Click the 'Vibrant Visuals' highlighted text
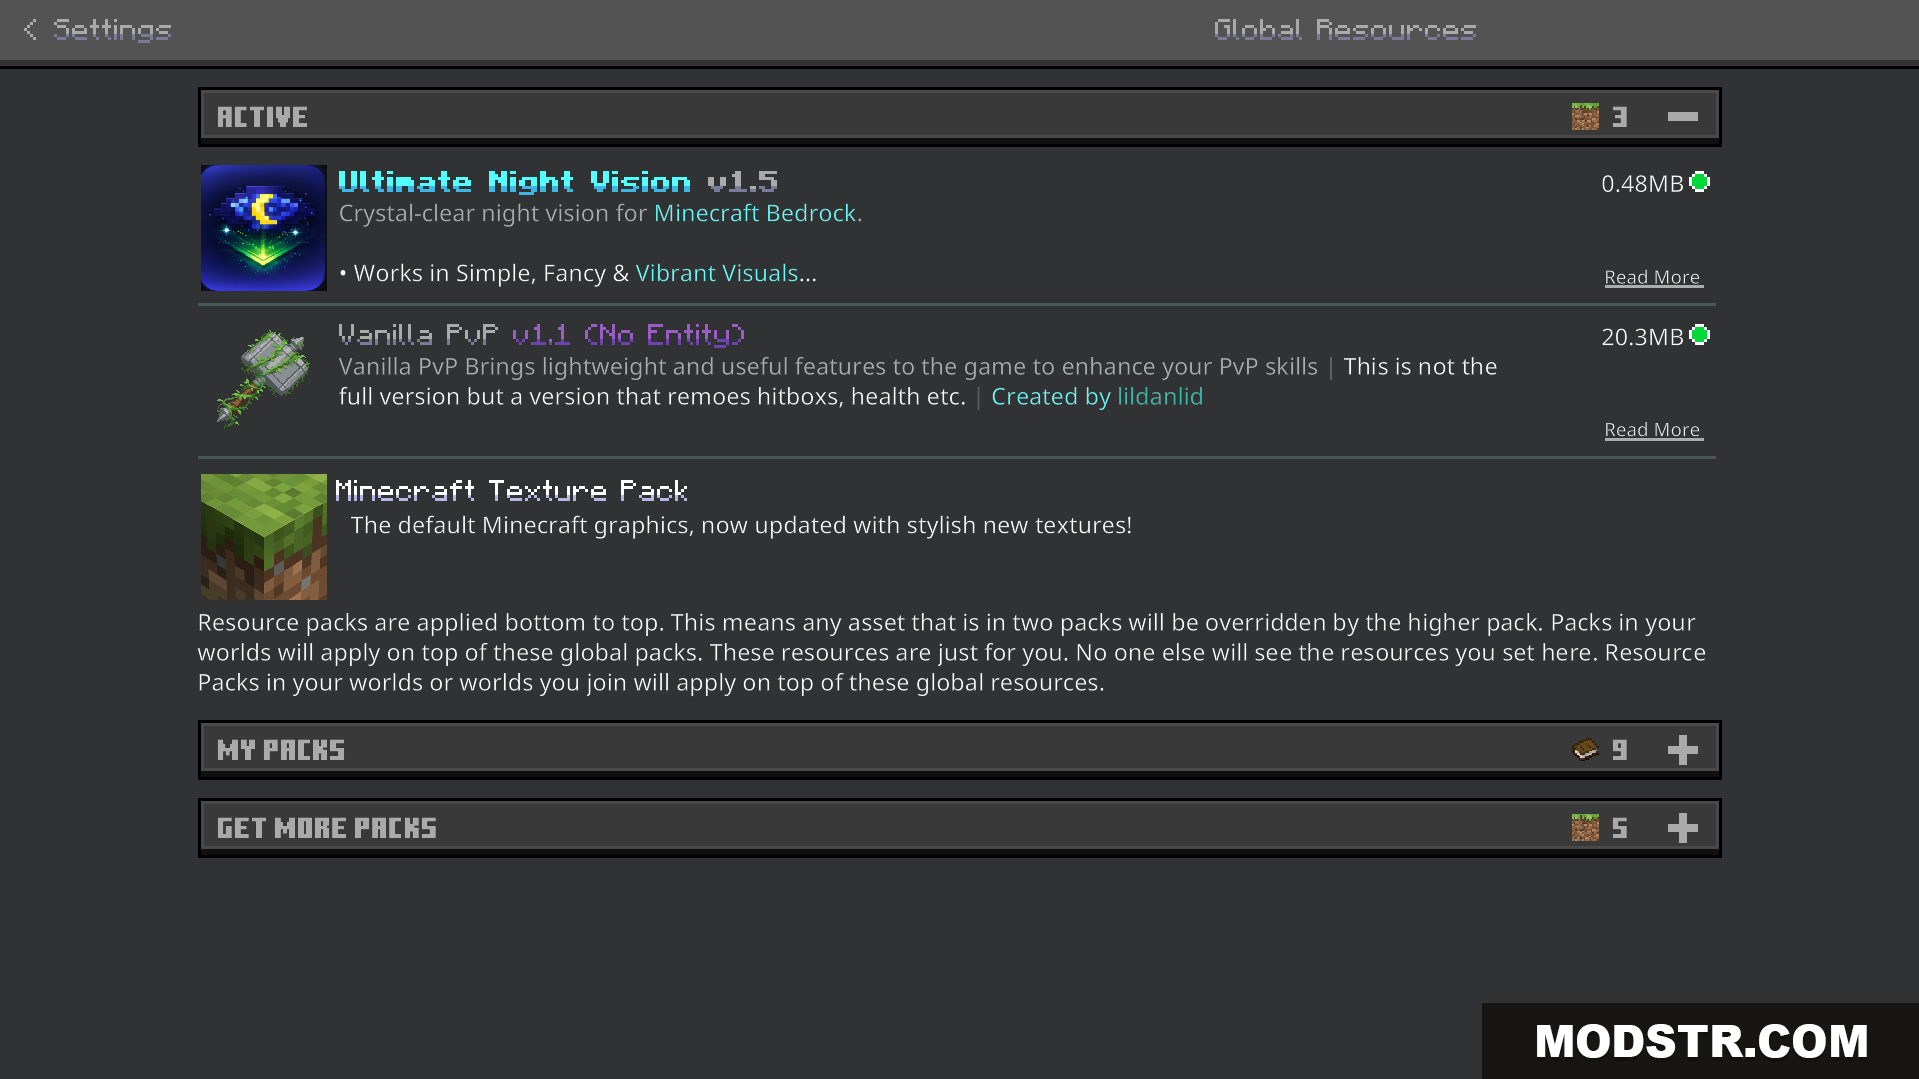Image resolution: width=1919 pixels, height=1079 pixels. click(717, 274)
